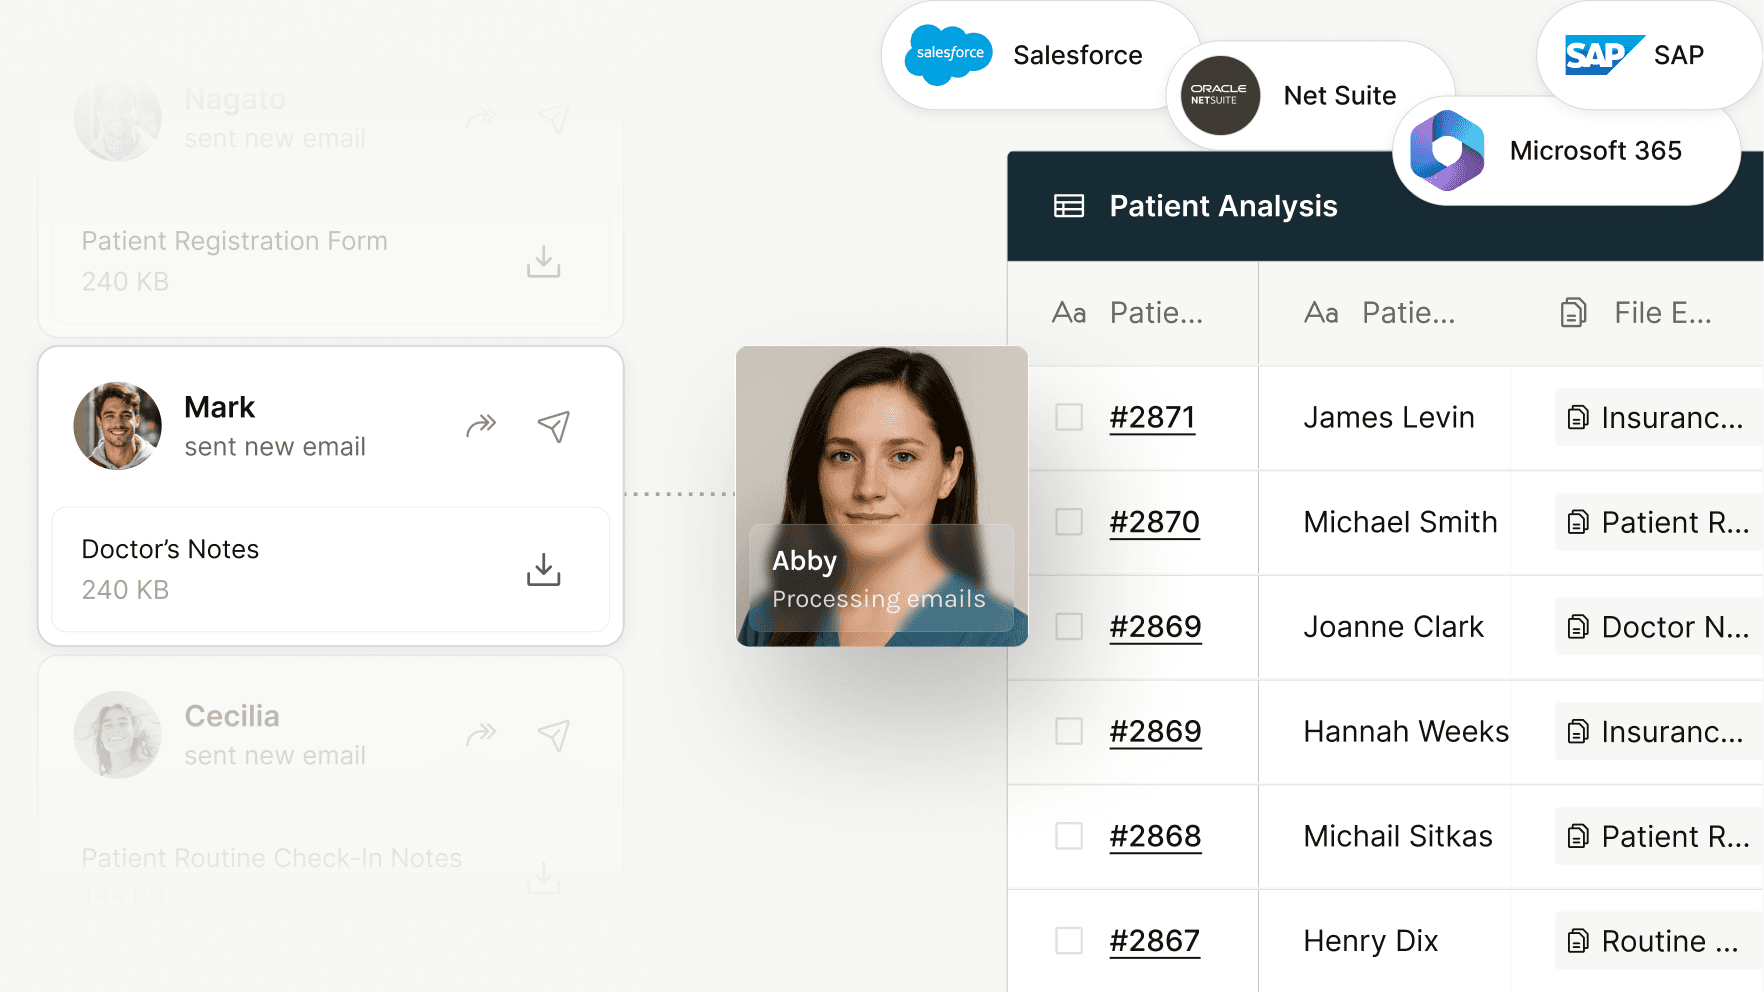Click file icon in Henry Dix row

1578,941
